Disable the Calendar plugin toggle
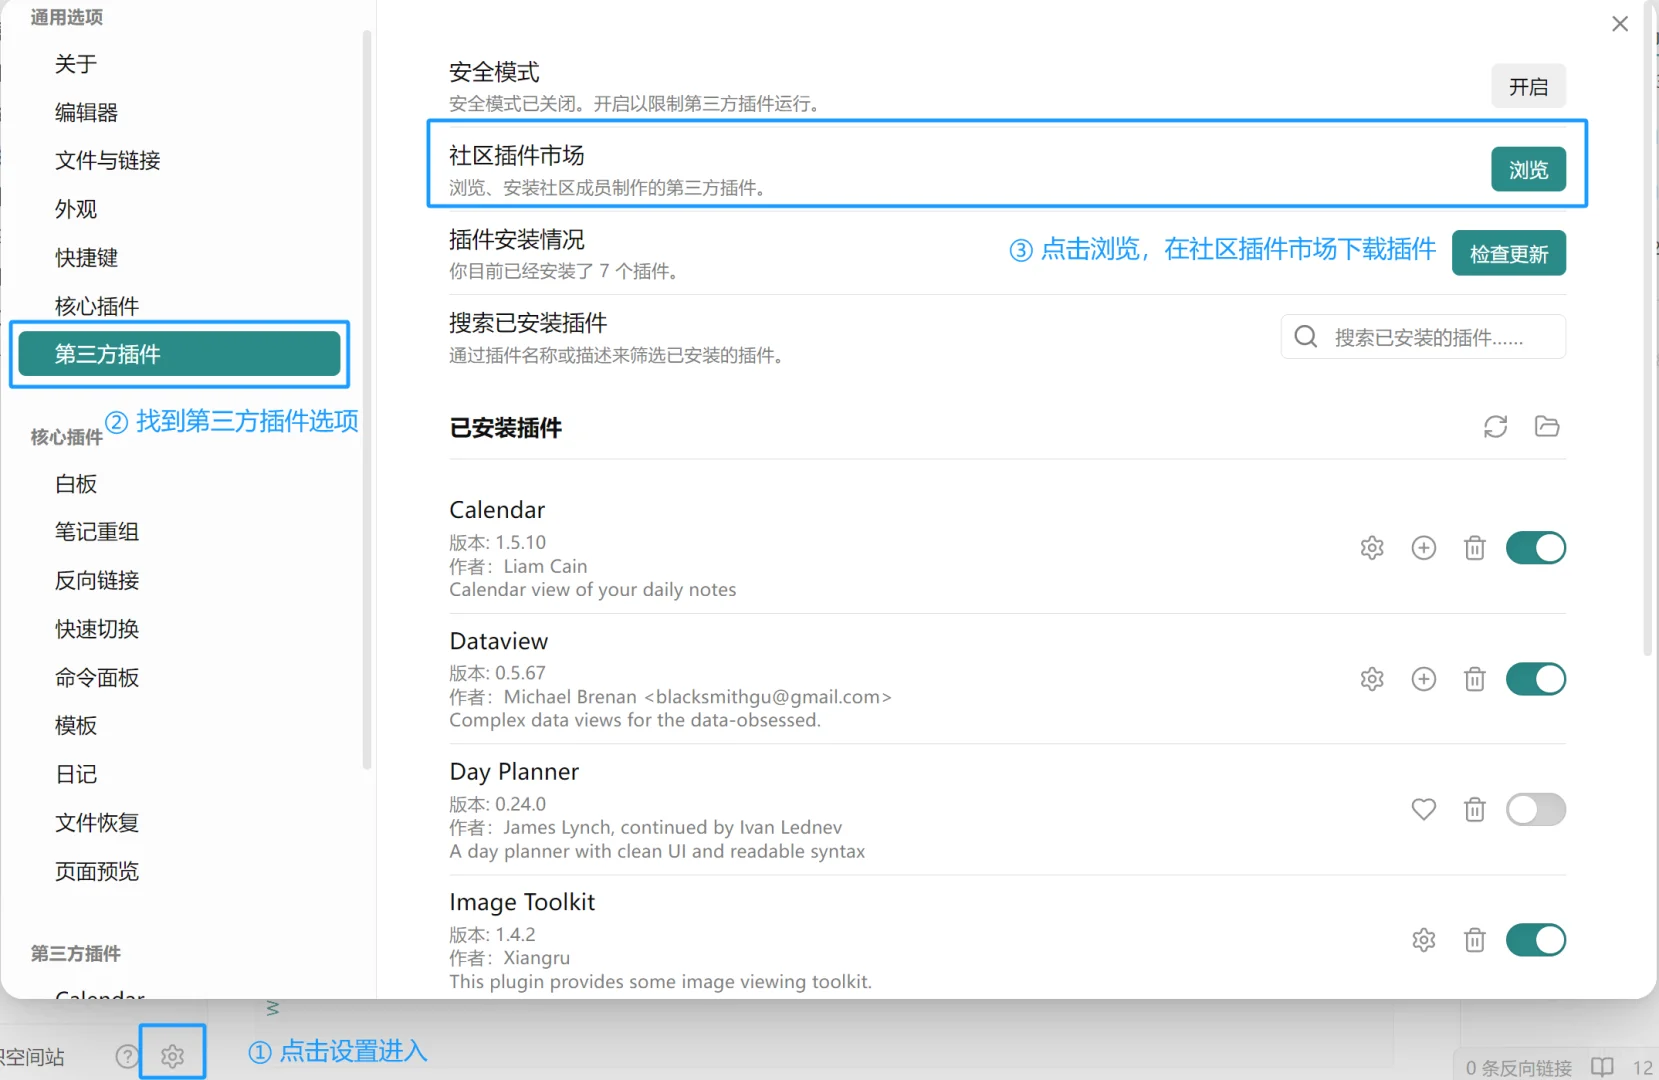This screenshot has height=1080, width=1659. [1536, 547]
